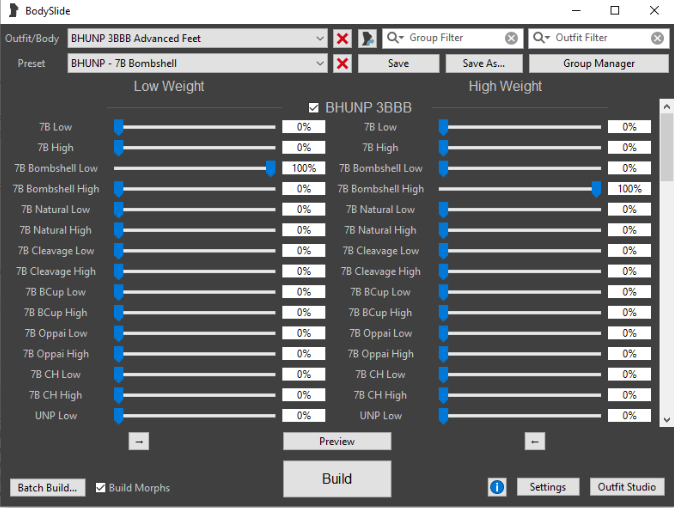The height and width of the screenshot is (508, 674).
Task: Click the high weight 7B CH High slider
Action: (x=520, y=395)
